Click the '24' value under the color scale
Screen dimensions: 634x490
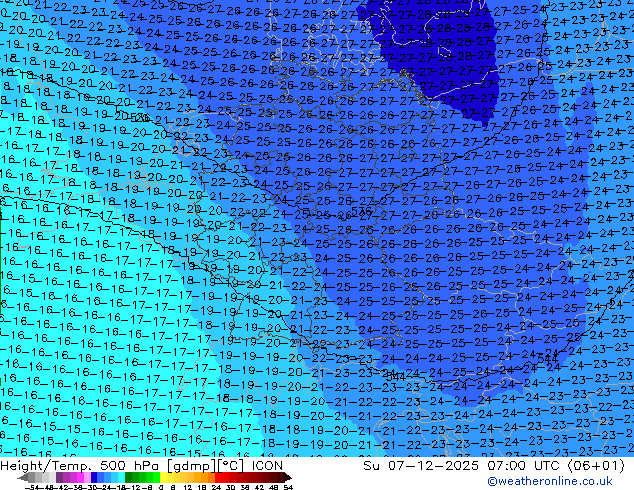216,488
